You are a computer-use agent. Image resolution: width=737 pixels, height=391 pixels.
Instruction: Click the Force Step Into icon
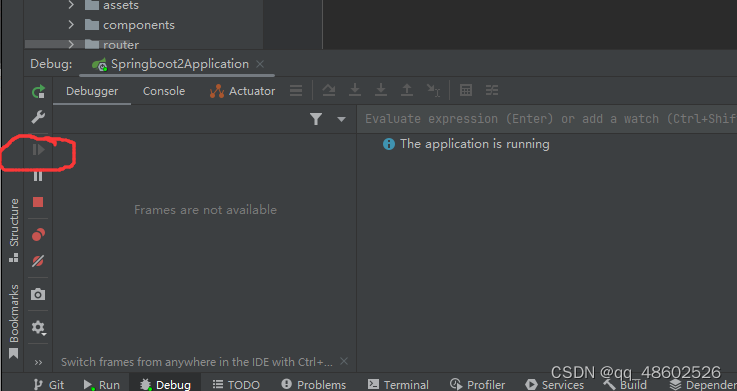(x=381, y=90)
